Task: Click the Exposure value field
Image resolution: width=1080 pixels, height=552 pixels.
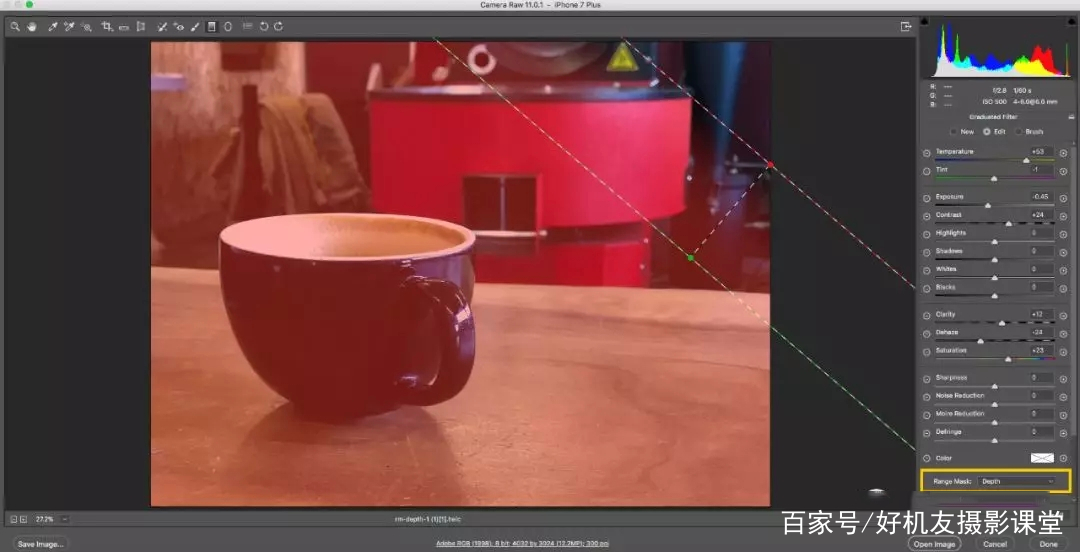Action: pos(1042,196)
